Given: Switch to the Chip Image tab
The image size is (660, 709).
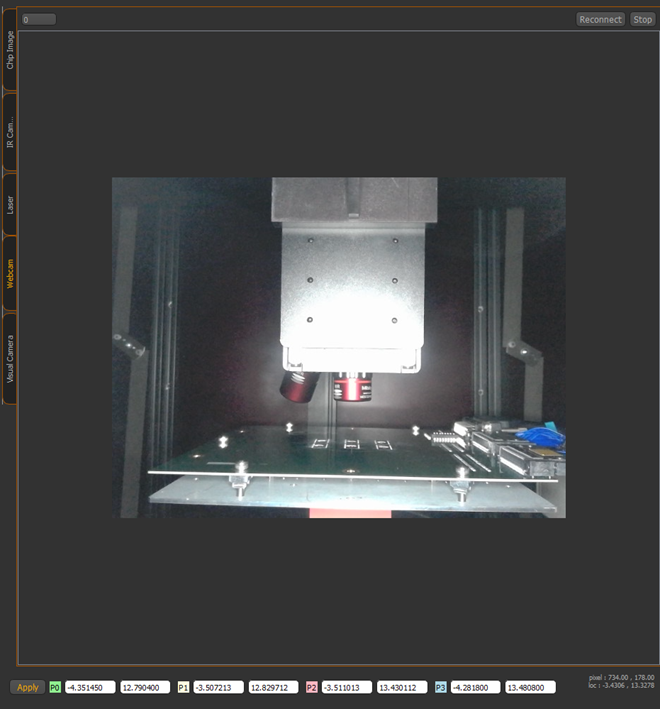Looking at the screenshot, I should [x=9, y=49].
